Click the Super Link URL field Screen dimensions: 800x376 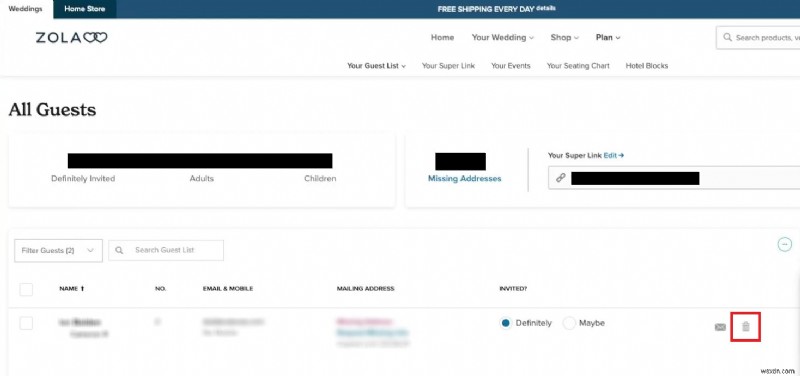[674, 178]
